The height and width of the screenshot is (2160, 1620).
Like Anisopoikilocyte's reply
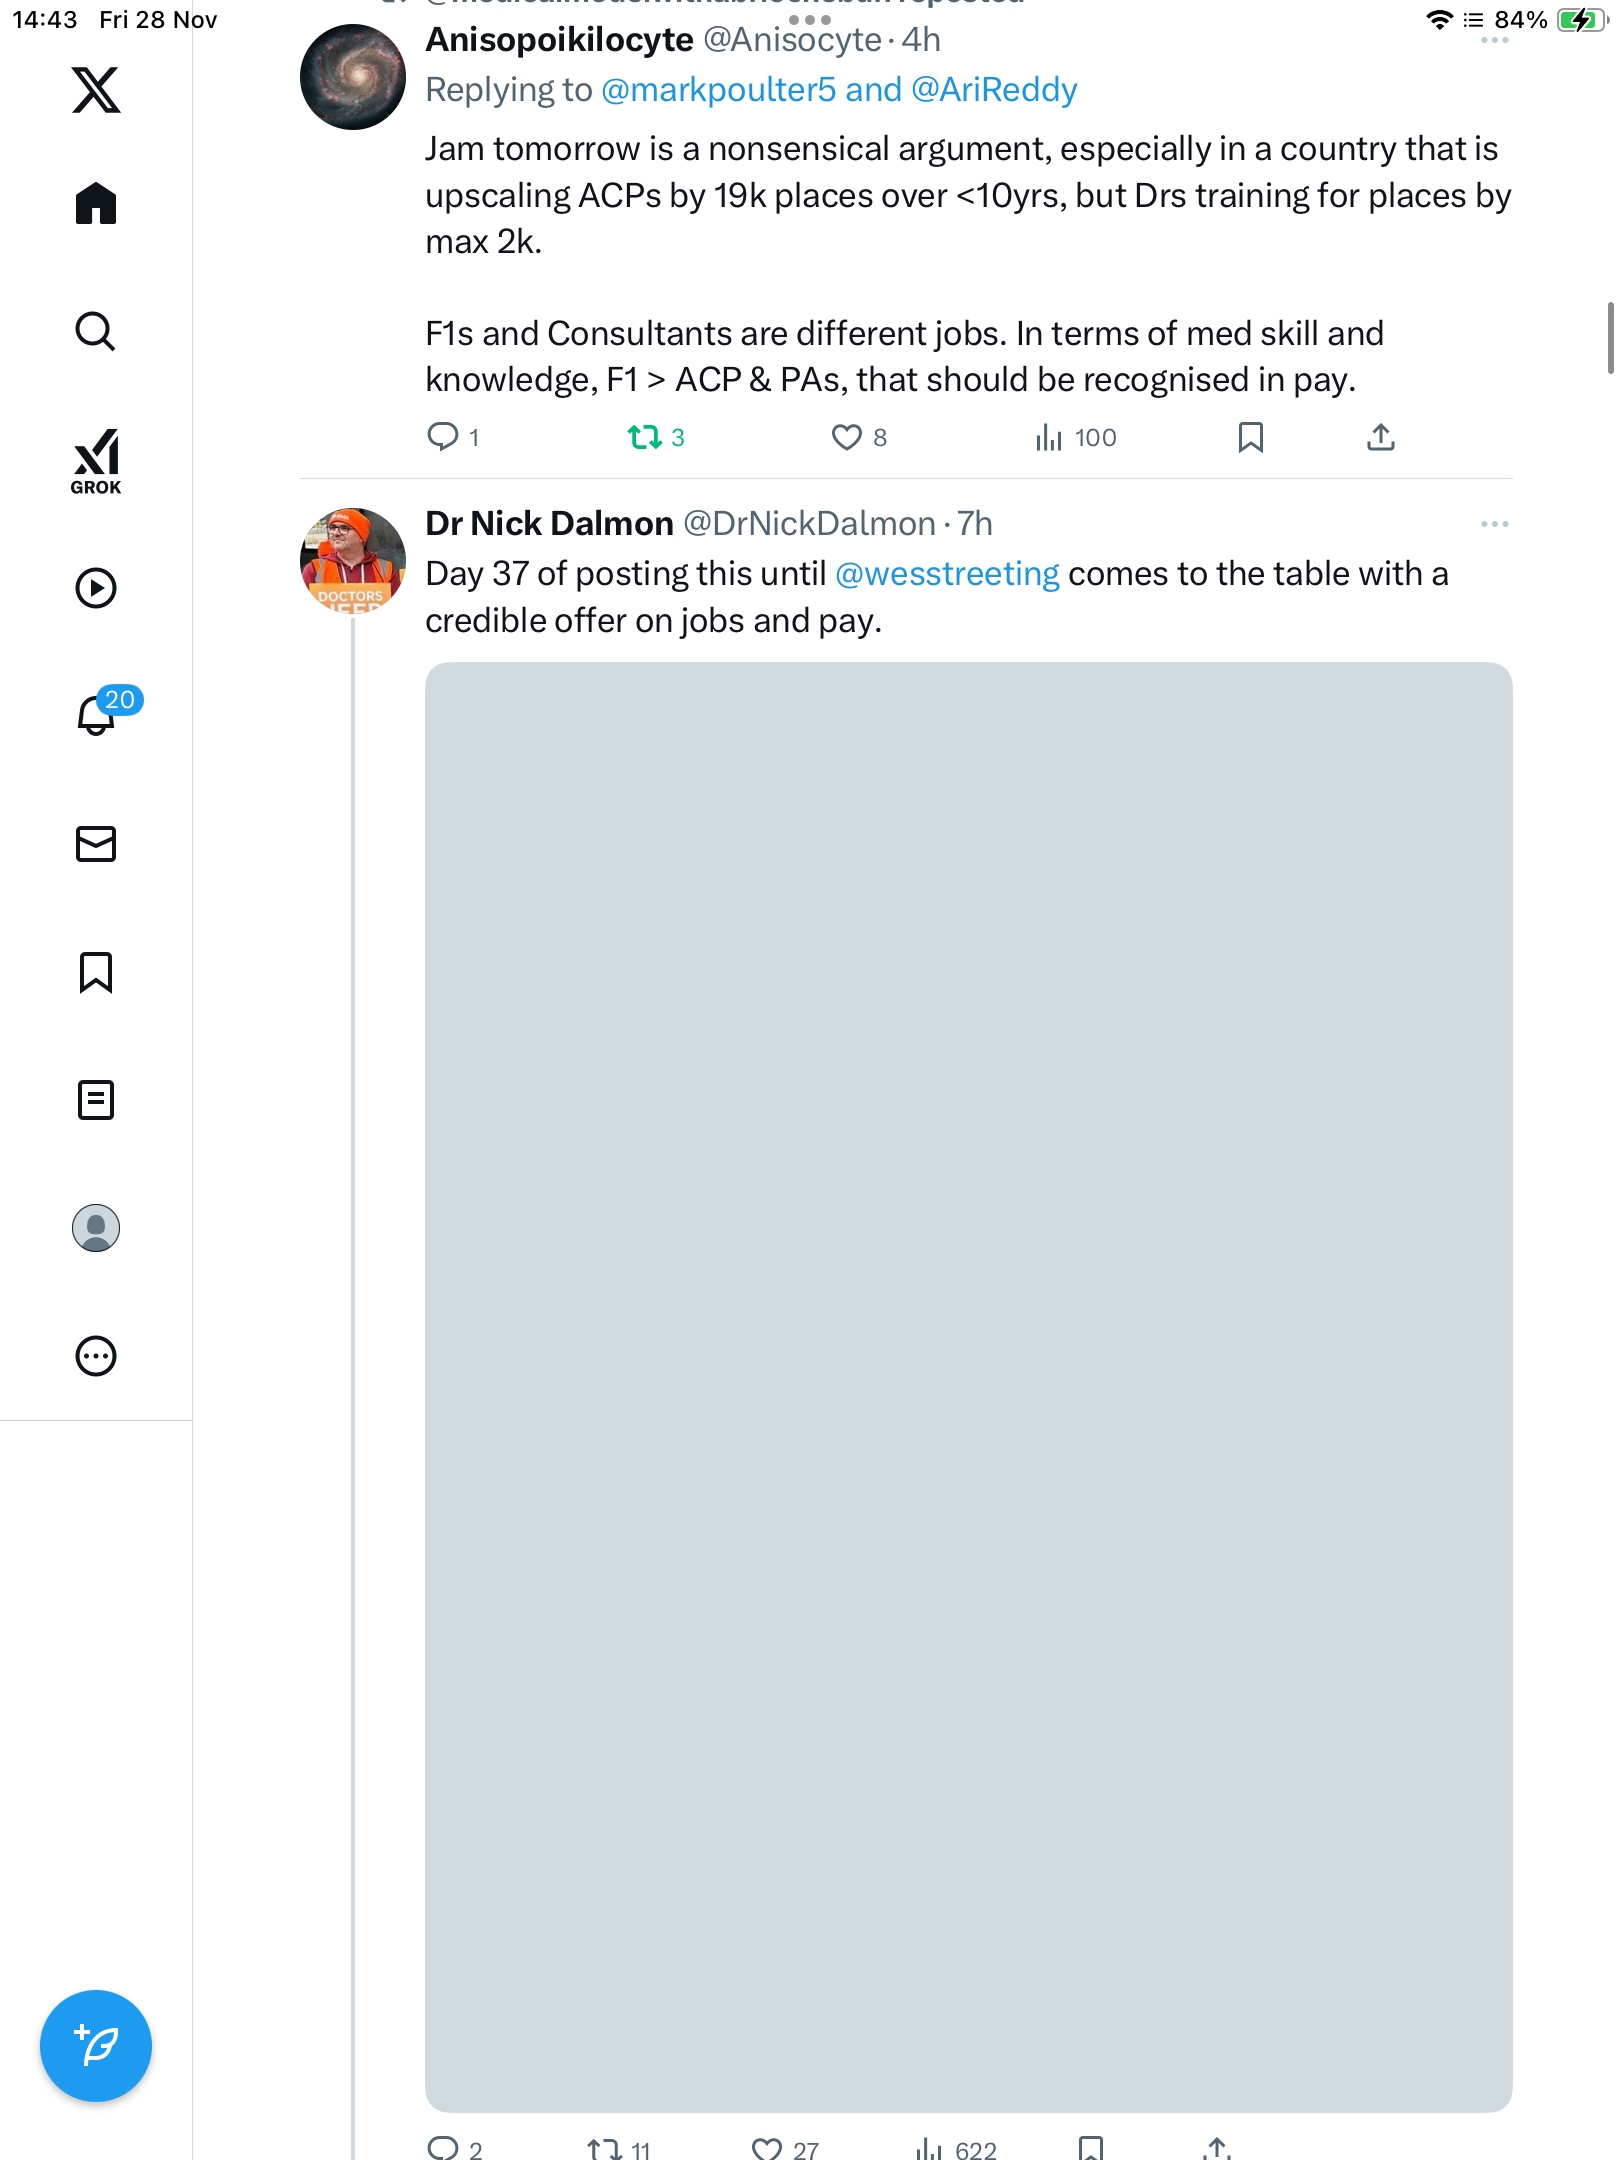tap(847, 437)
